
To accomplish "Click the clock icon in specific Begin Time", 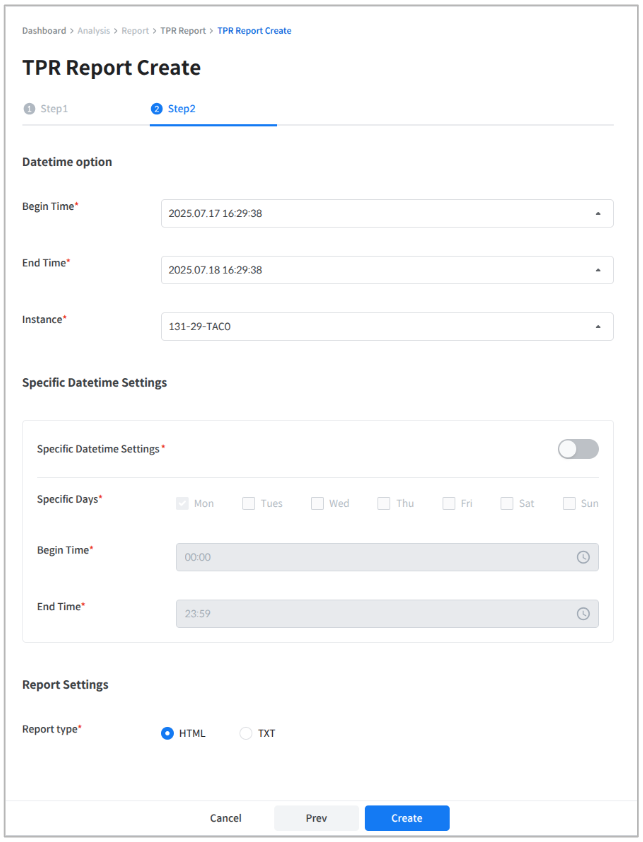I will (x=583, y=557).
